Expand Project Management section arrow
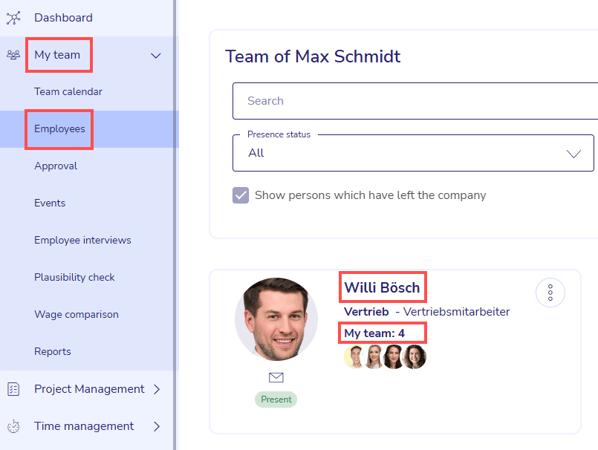This screenshot has width=598, height=450. (x=156, y=389)
